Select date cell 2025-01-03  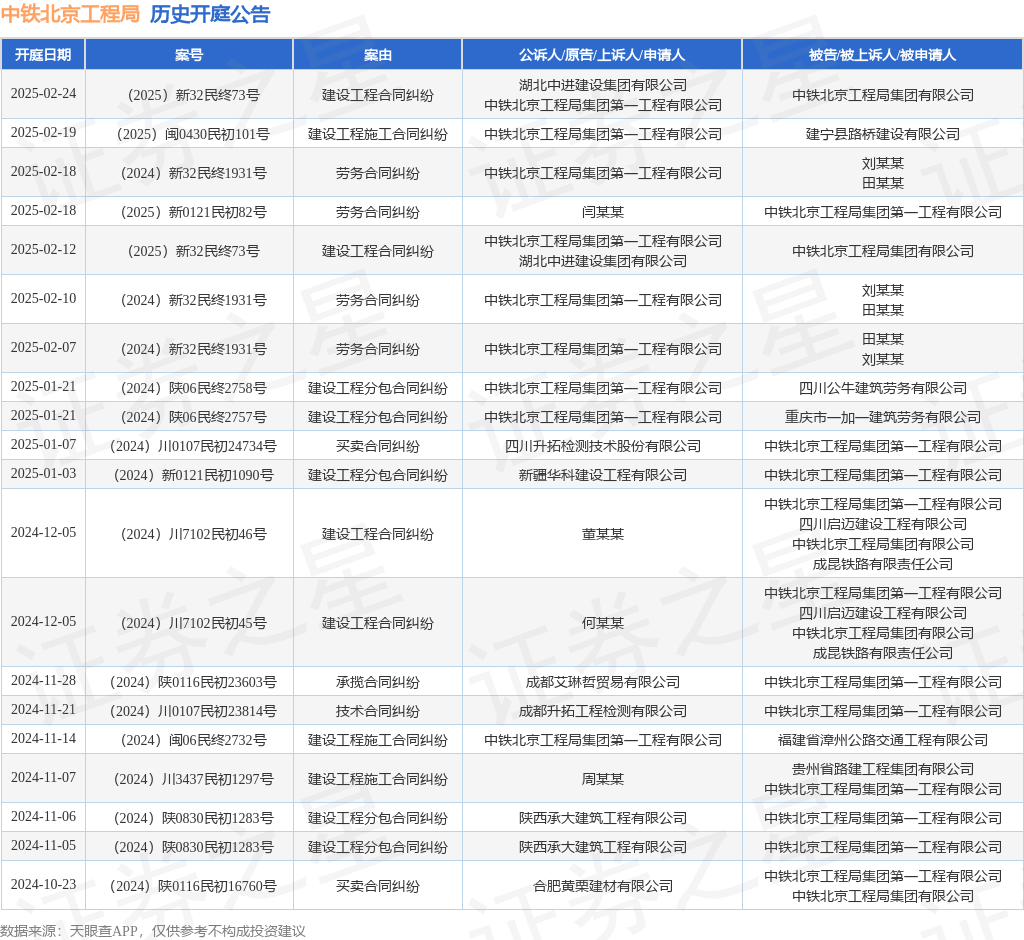point(43,474)
